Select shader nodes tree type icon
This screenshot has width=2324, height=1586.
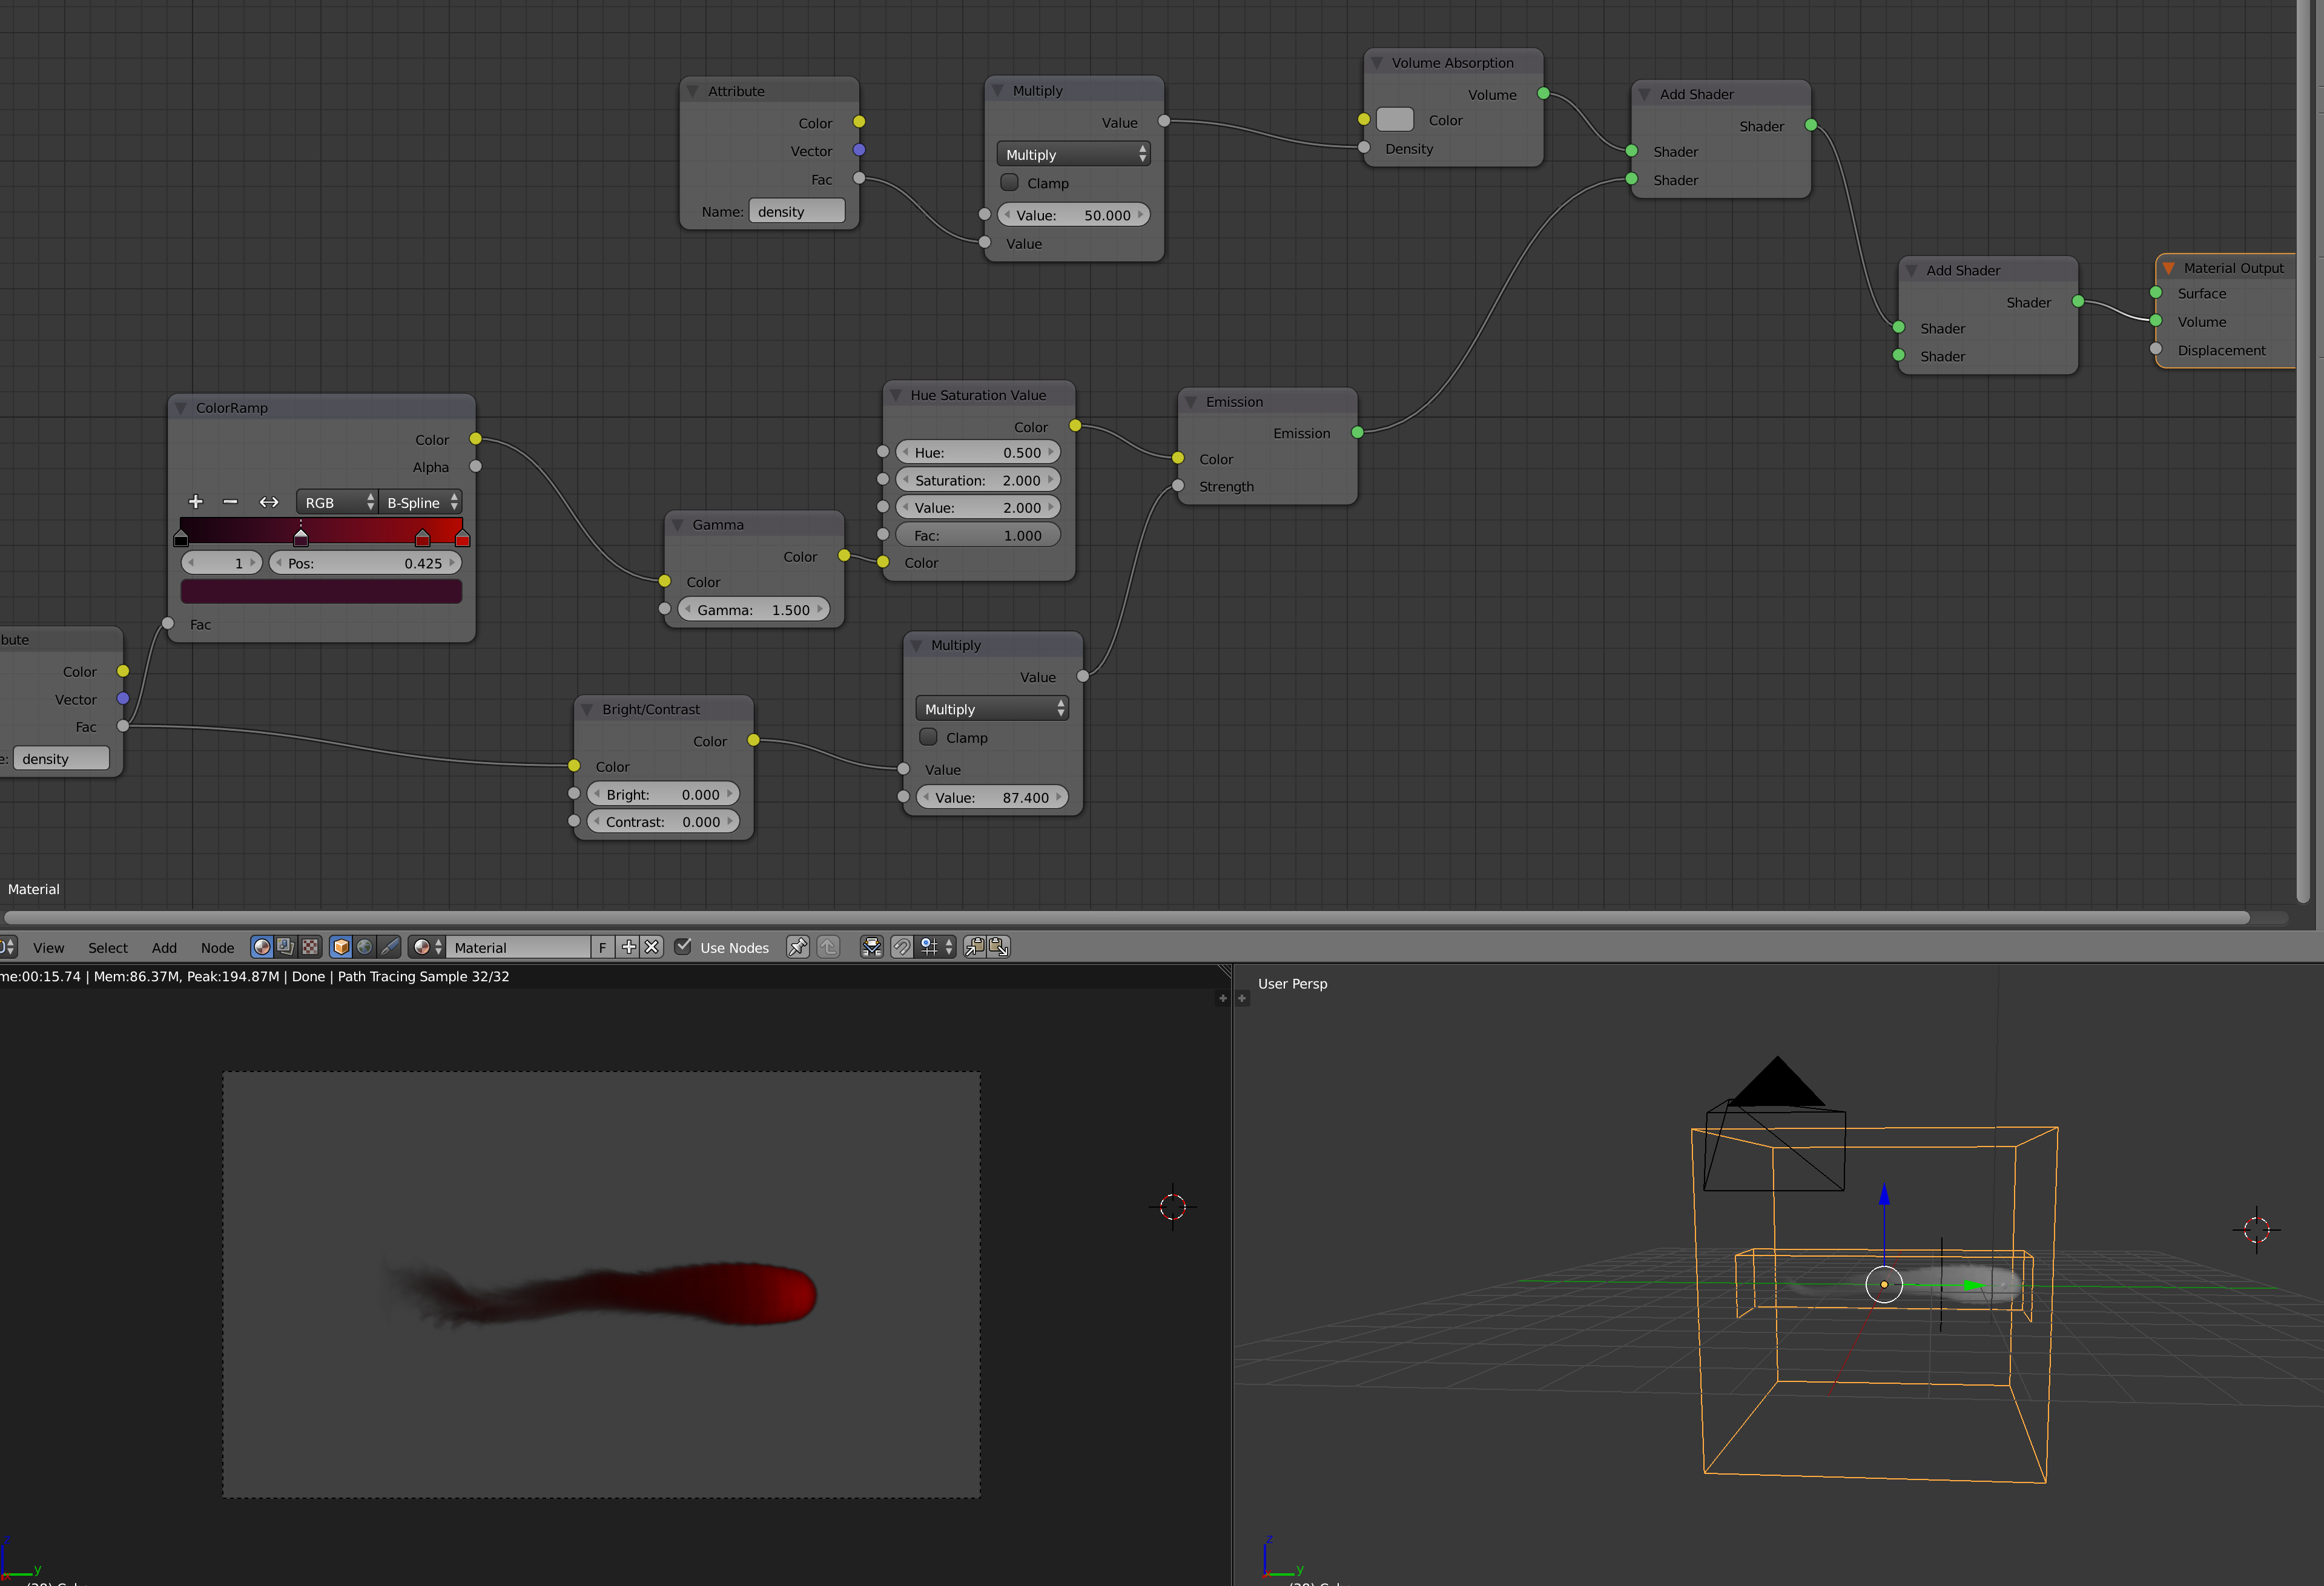[x=262, y=947]
